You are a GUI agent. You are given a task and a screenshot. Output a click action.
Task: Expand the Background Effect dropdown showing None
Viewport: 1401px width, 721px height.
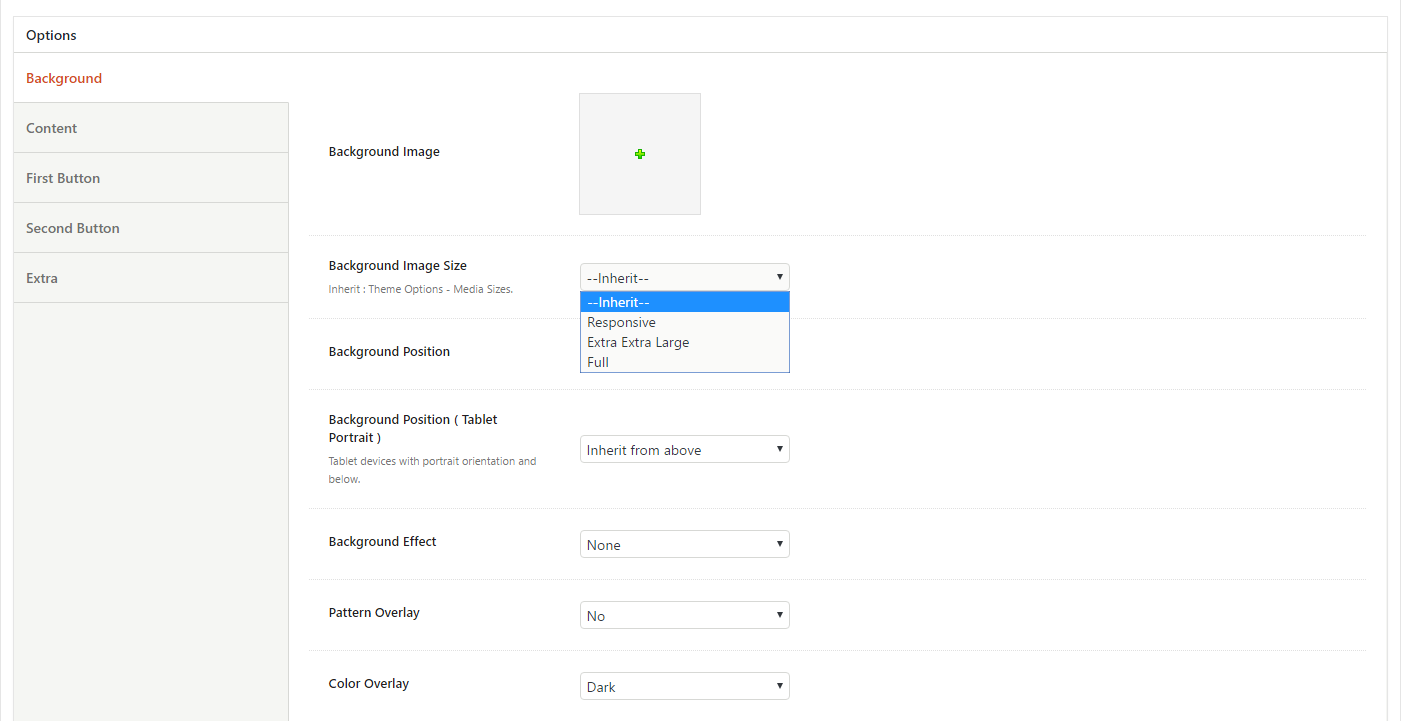click(x=684, y=545)
